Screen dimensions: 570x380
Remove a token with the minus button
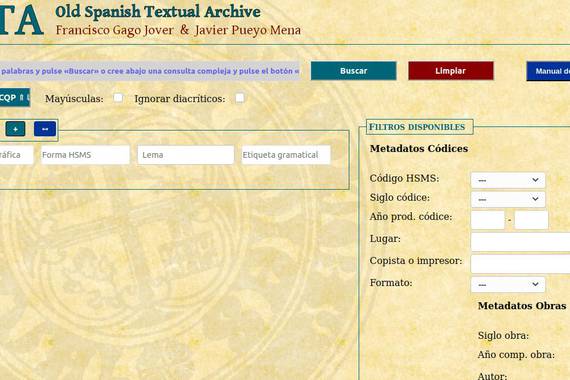click(x=45, y=129)
